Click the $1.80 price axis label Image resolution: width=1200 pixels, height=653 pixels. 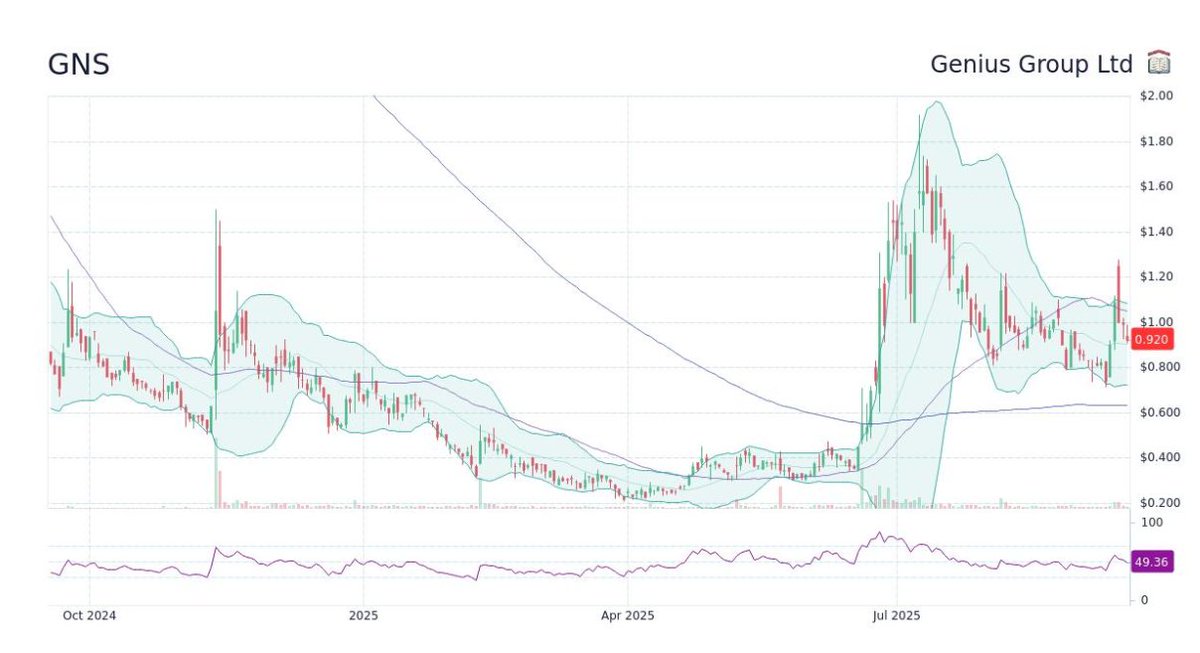click(x=1155, y=141)
